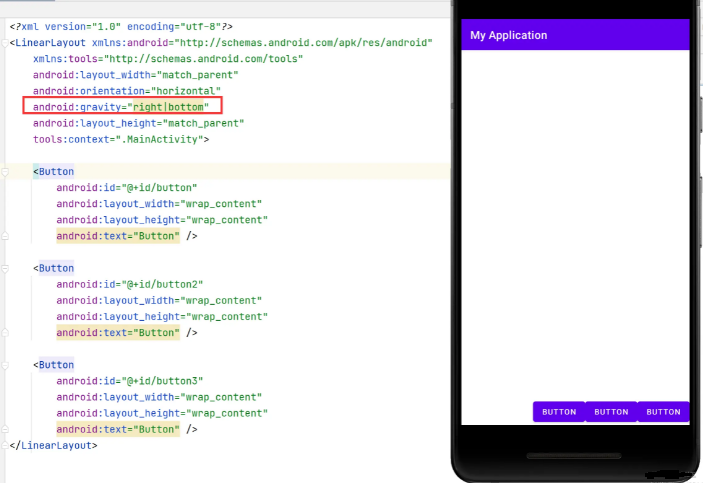Collapse fold marker beside the highlighted Button tag

click(x=5, y=172)
